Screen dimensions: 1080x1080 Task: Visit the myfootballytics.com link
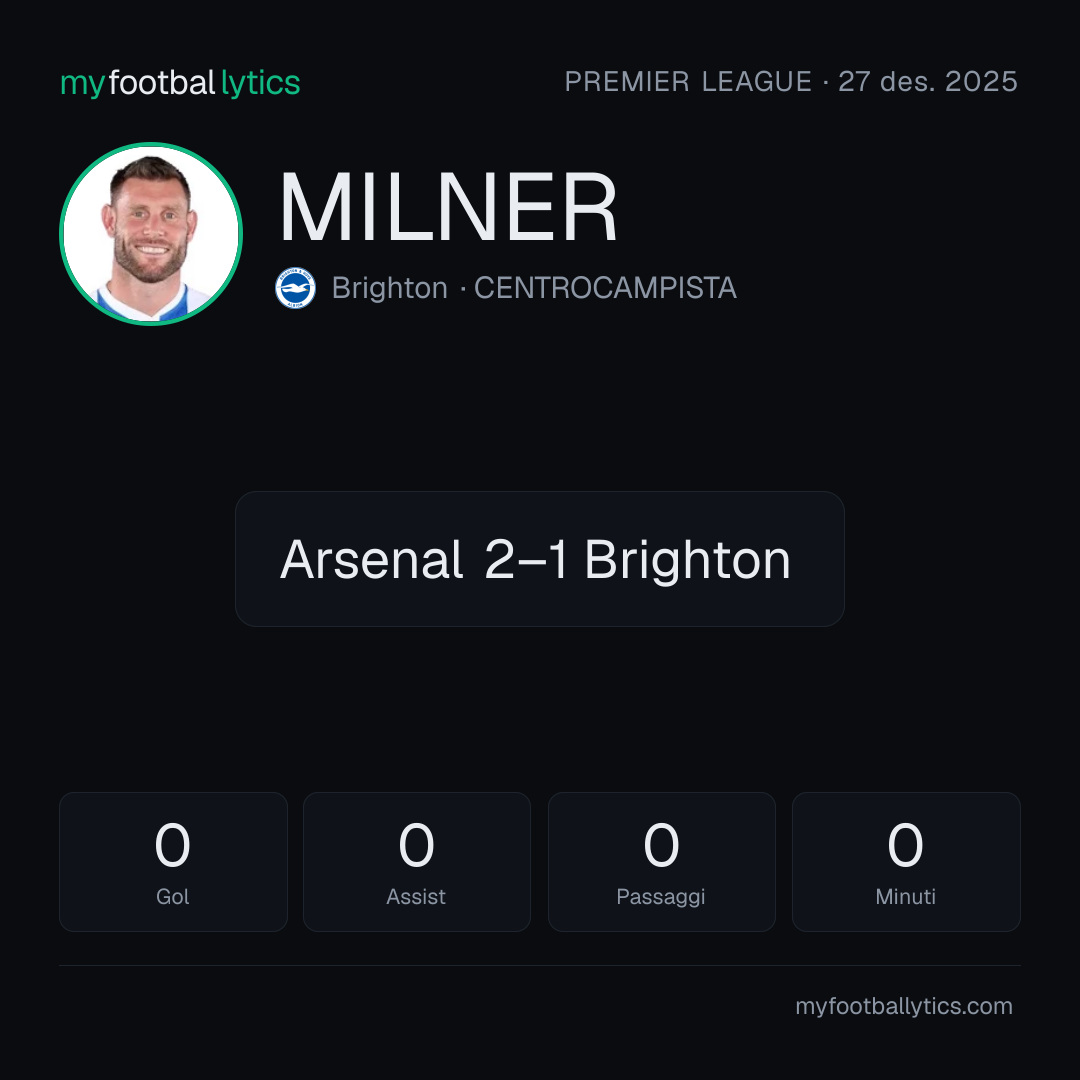pos(904,1006)
